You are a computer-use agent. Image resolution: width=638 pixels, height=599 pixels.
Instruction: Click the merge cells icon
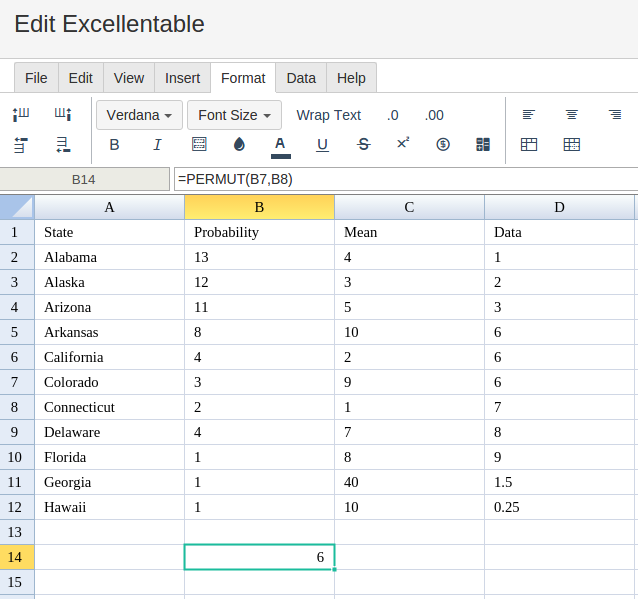[529, 144]
